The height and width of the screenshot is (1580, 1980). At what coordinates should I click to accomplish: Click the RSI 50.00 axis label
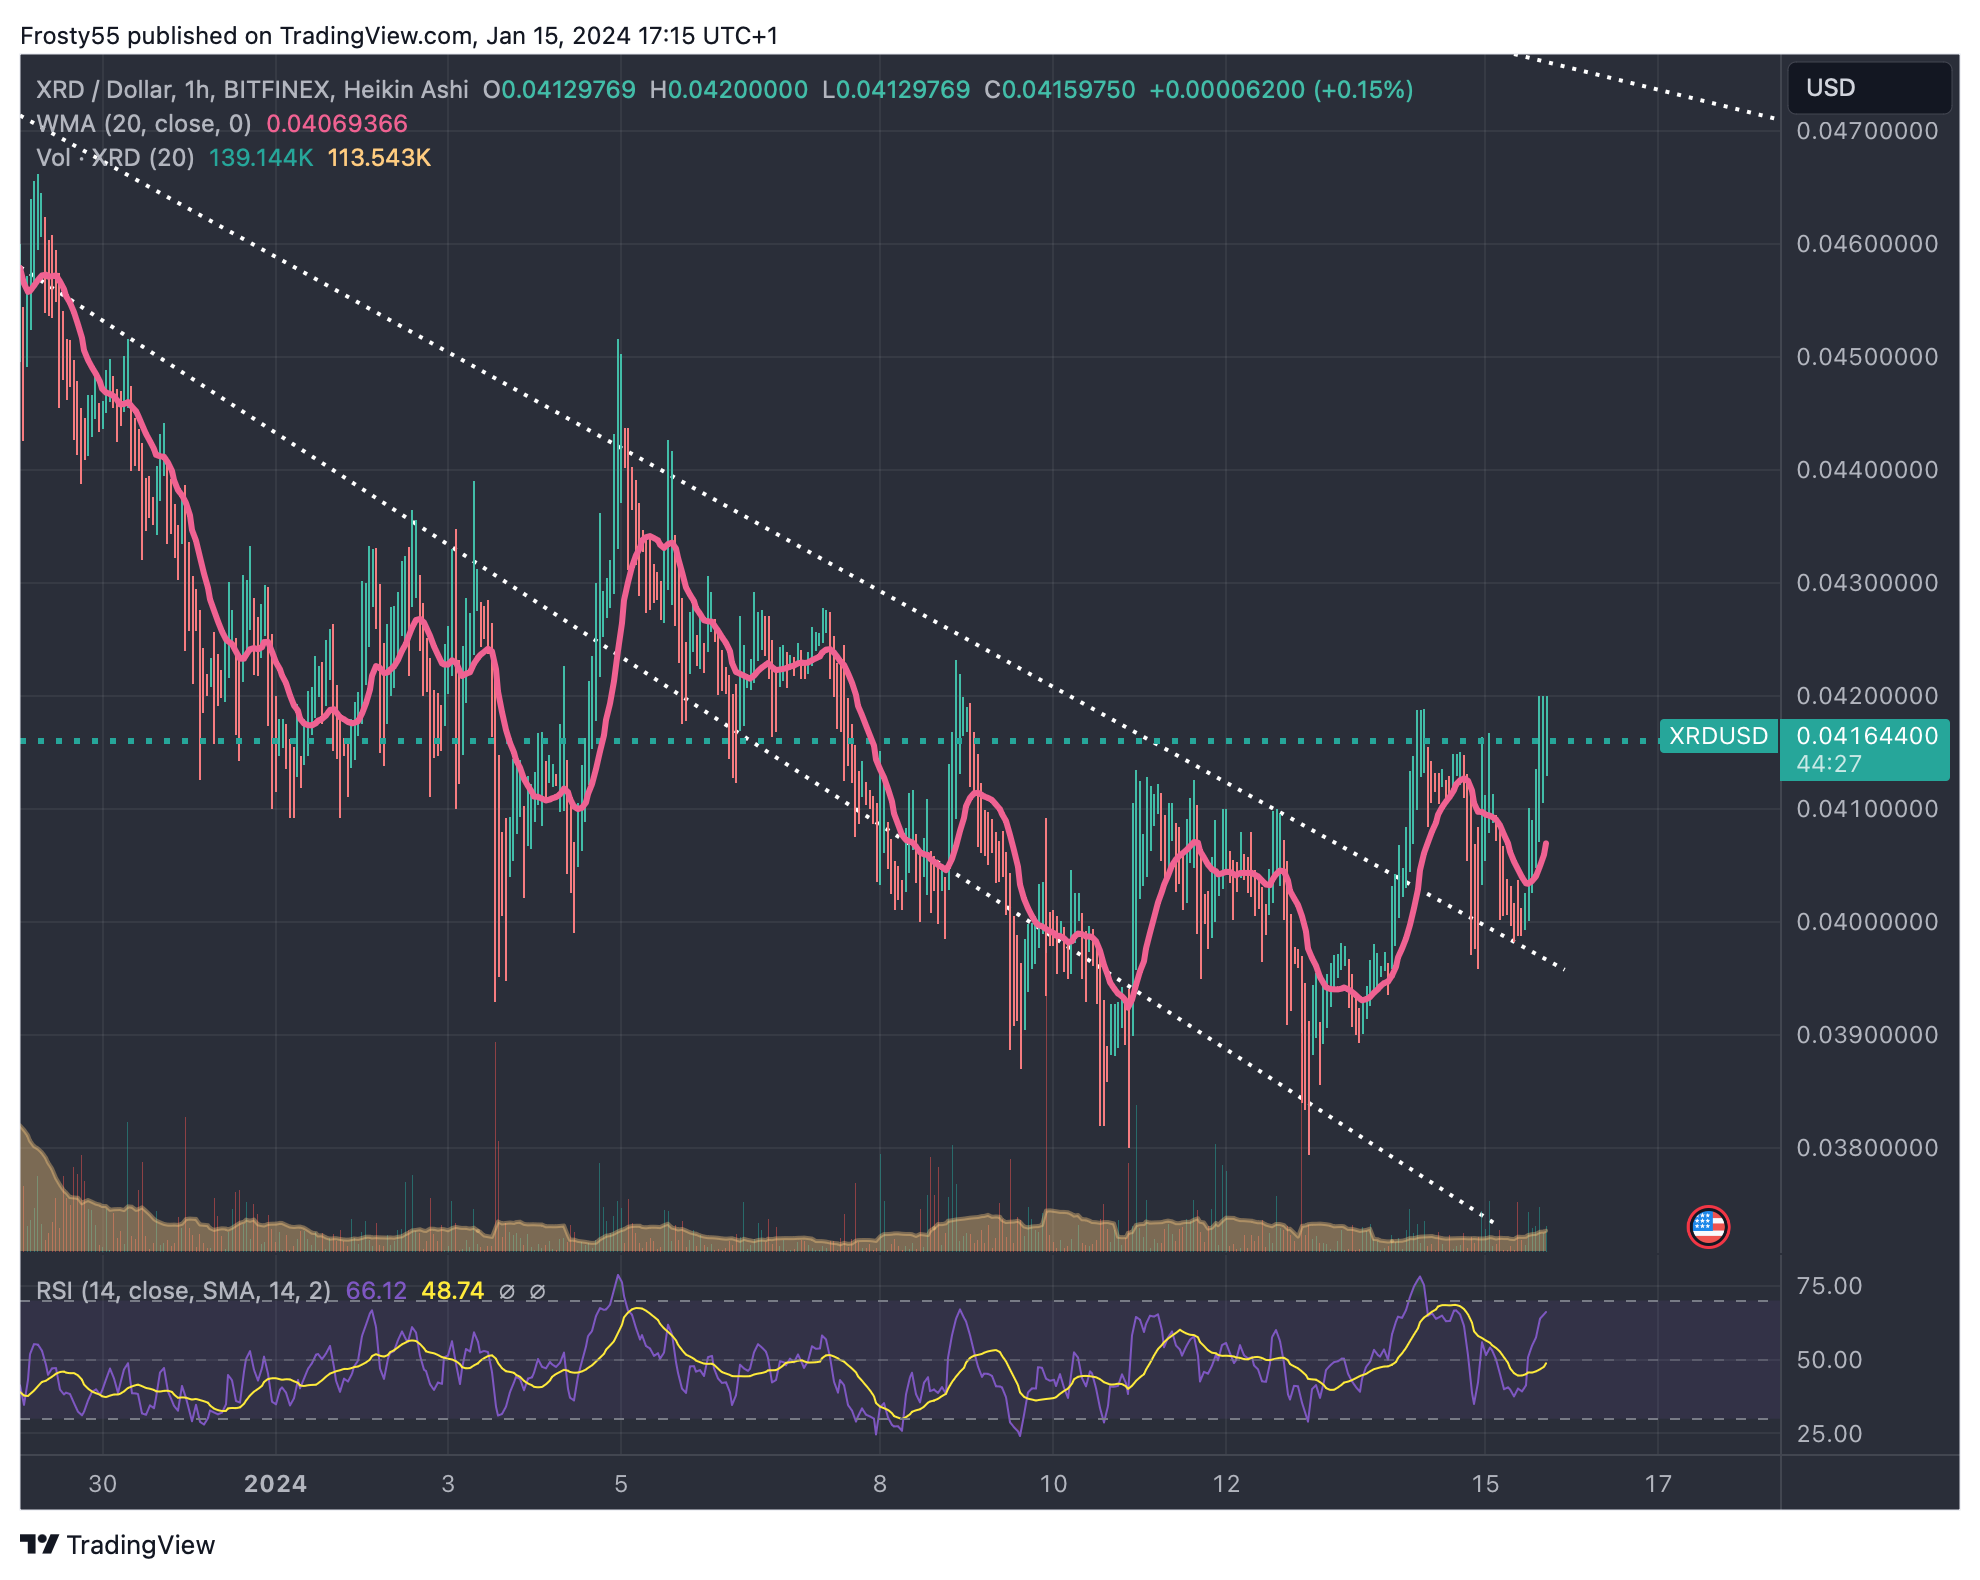[1829, 1360]
